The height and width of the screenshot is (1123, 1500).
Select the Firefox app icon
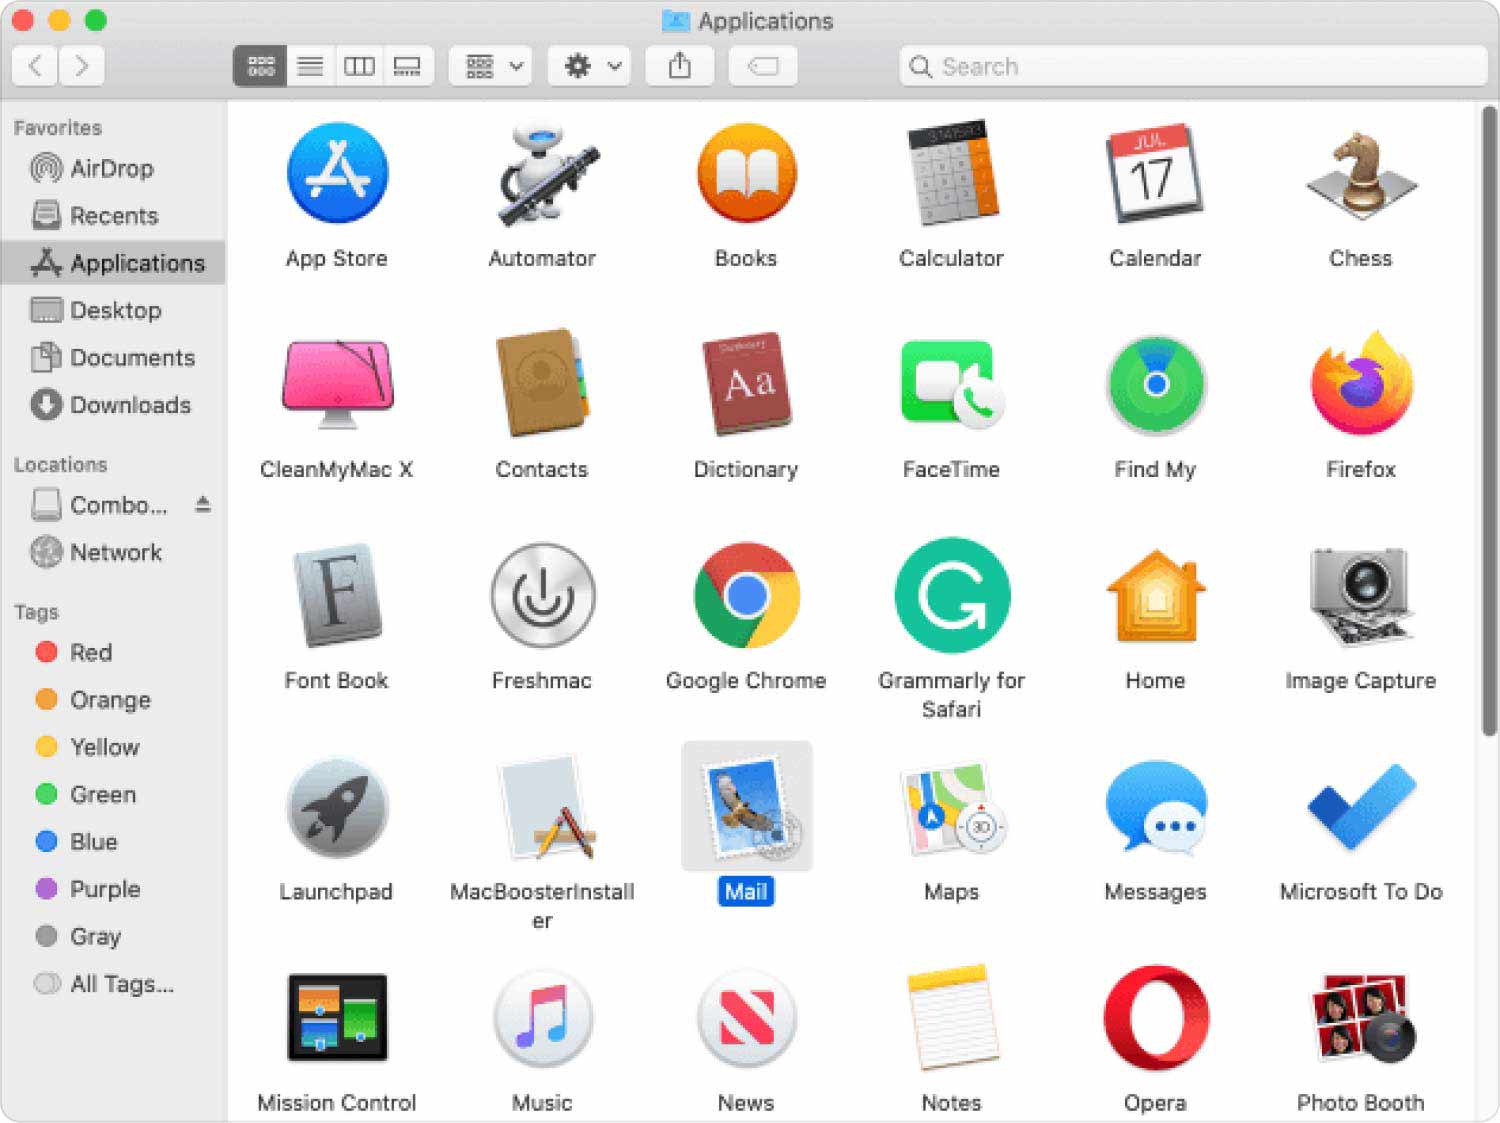(1360, 383)
